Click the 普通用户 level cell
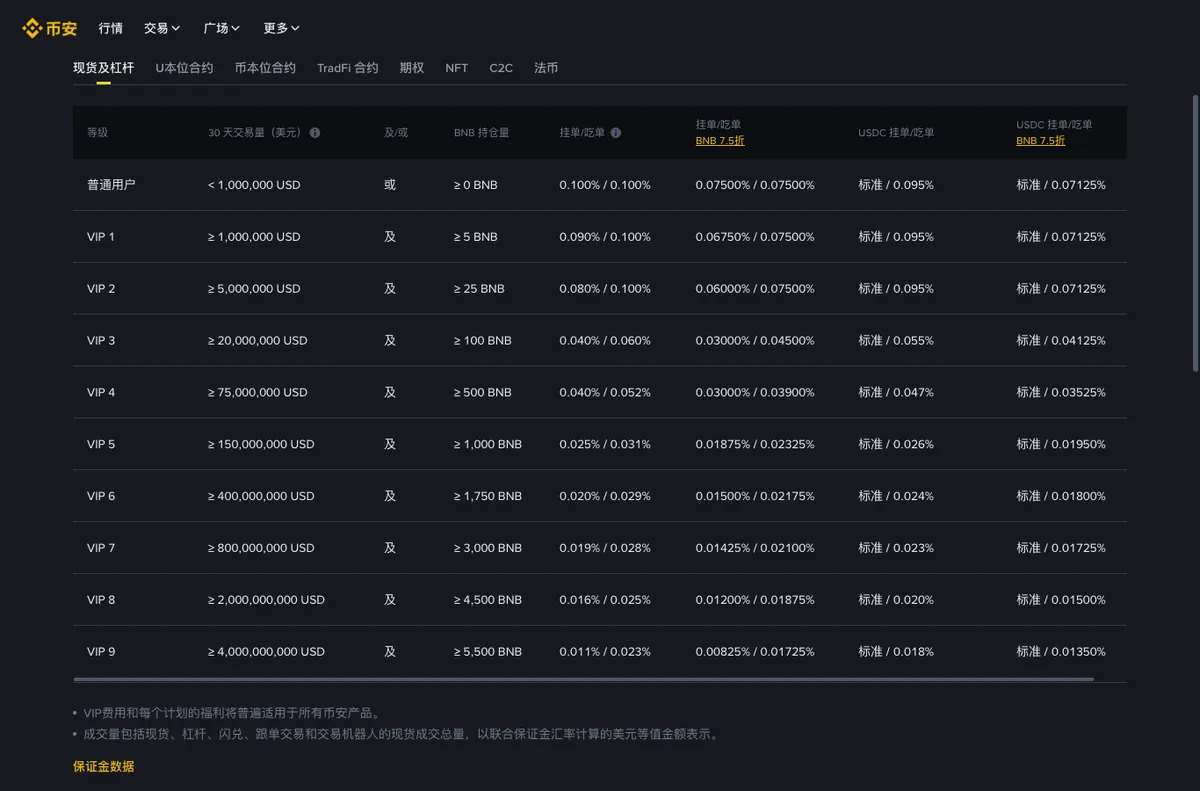 coord(111,185)
